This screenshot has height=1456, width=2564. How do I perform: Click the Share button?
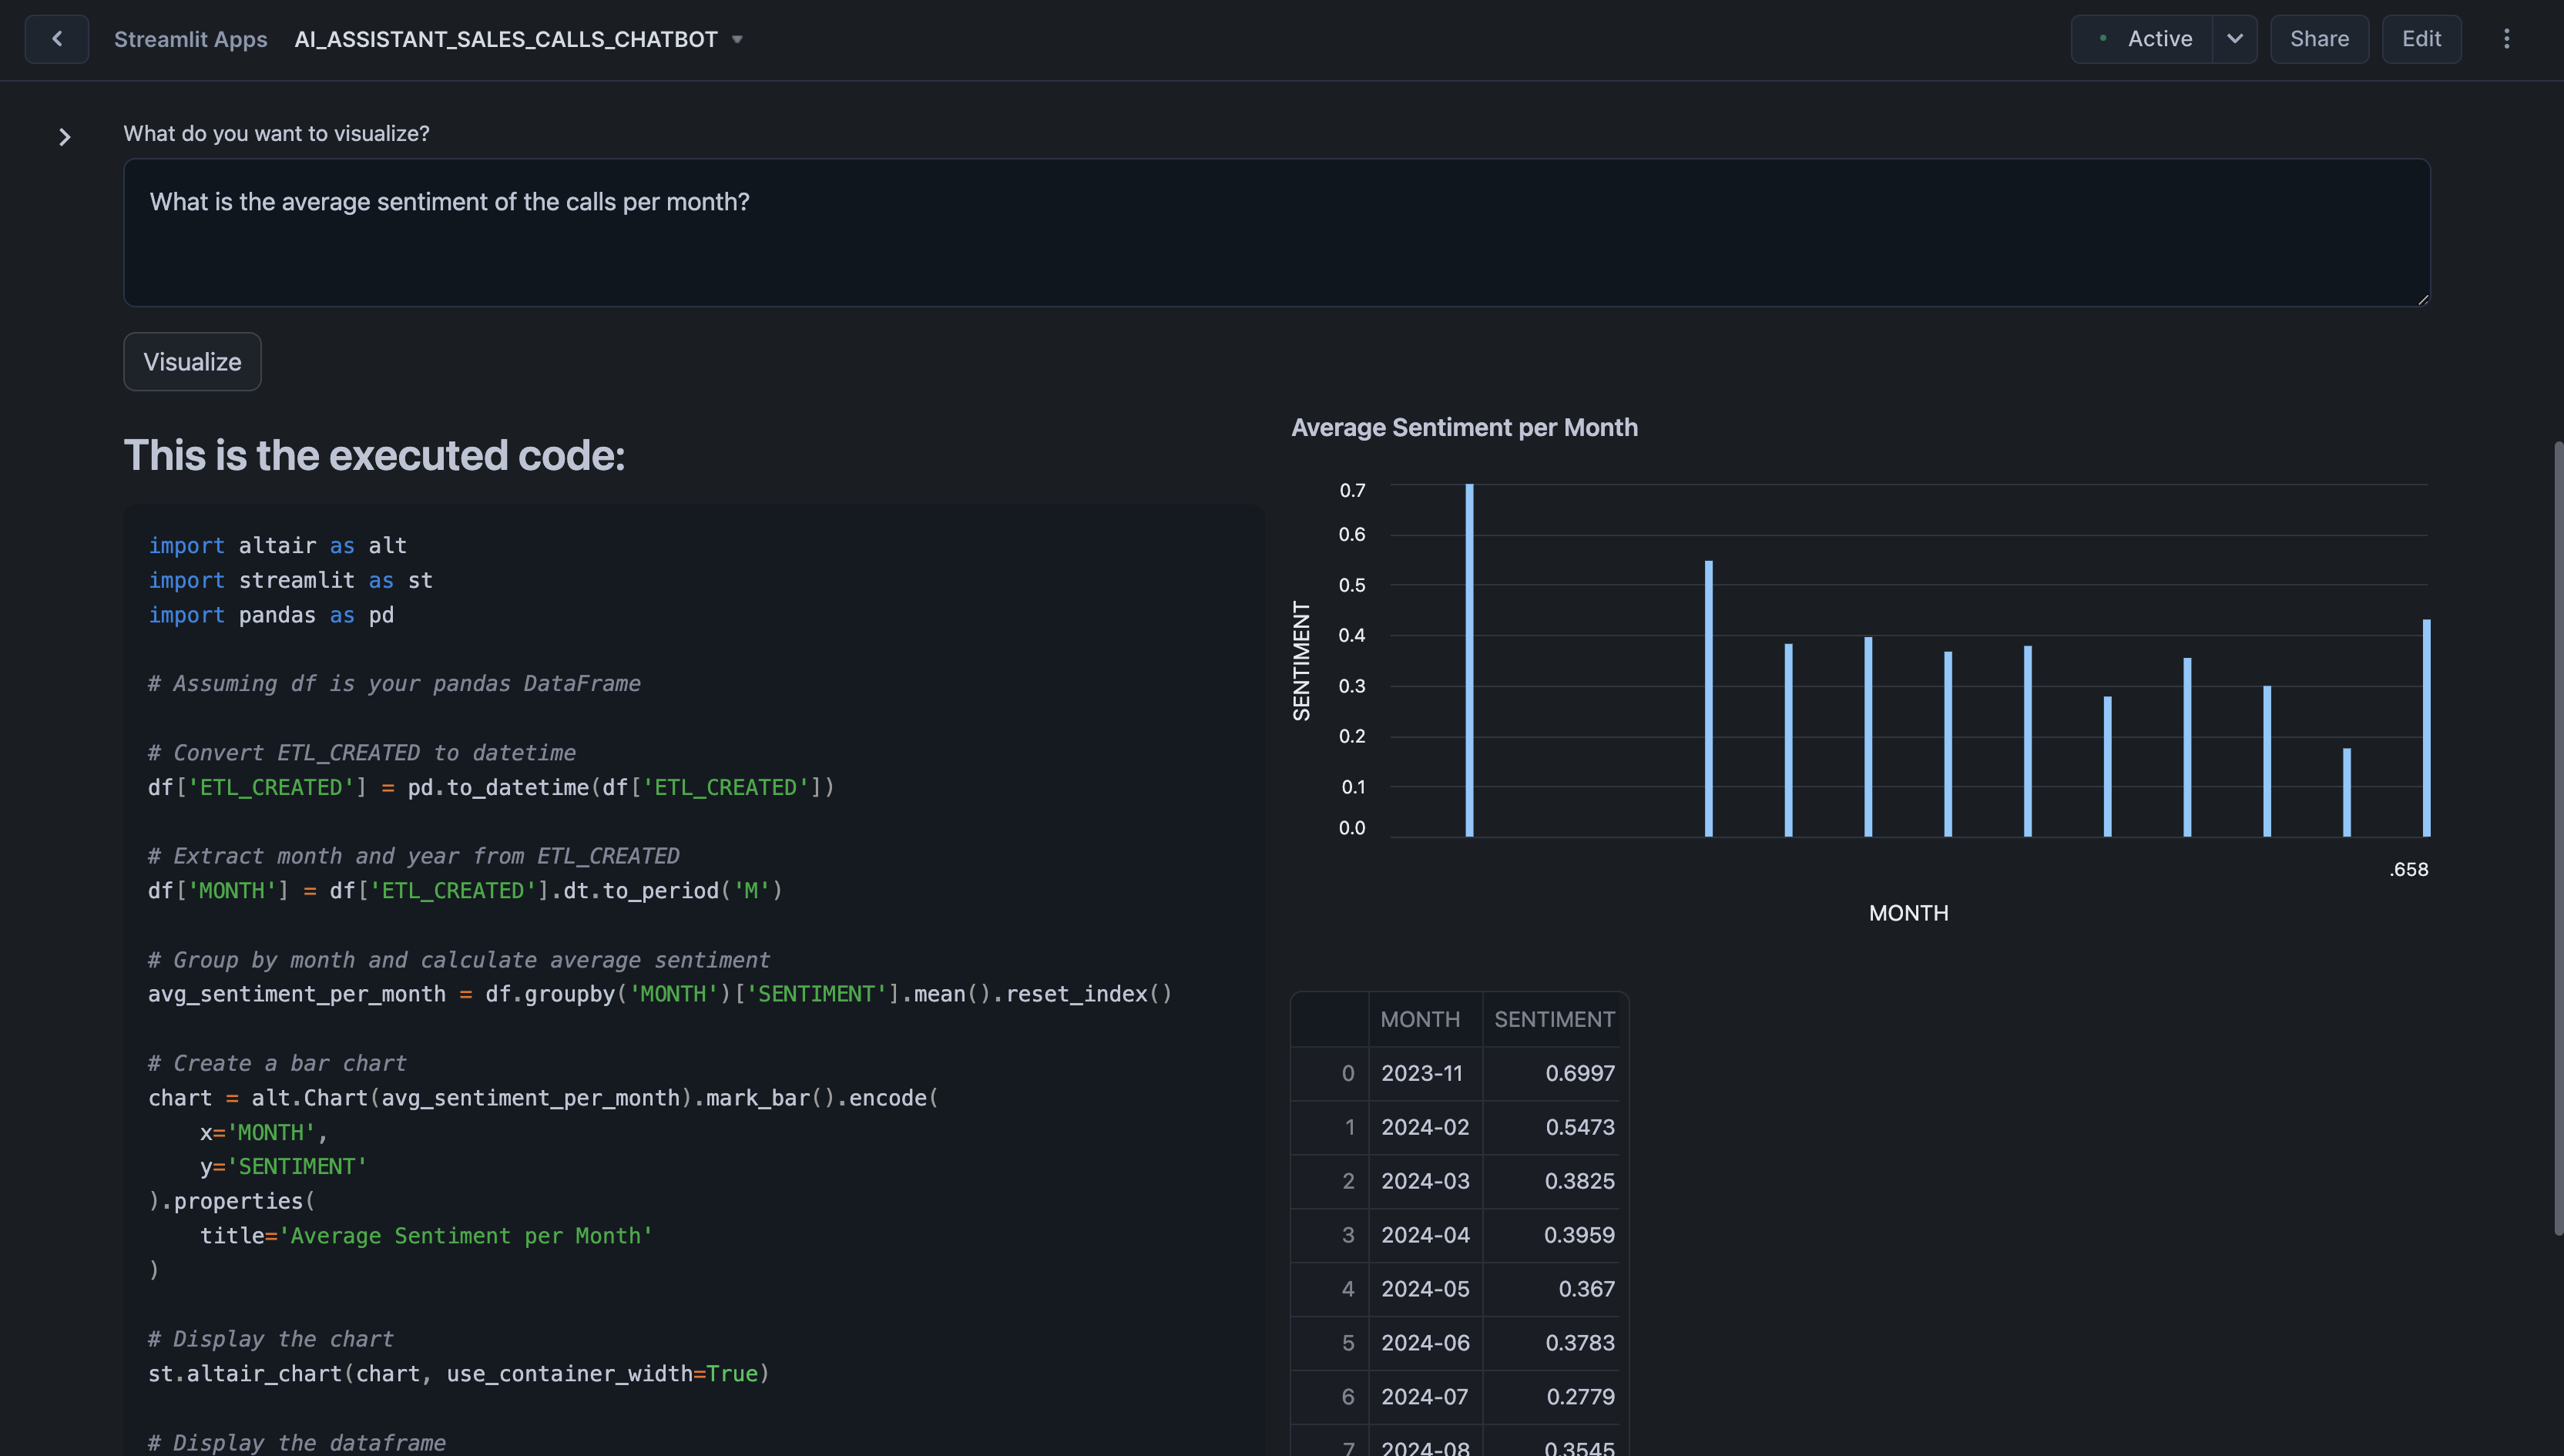(x=2319, y=39)
